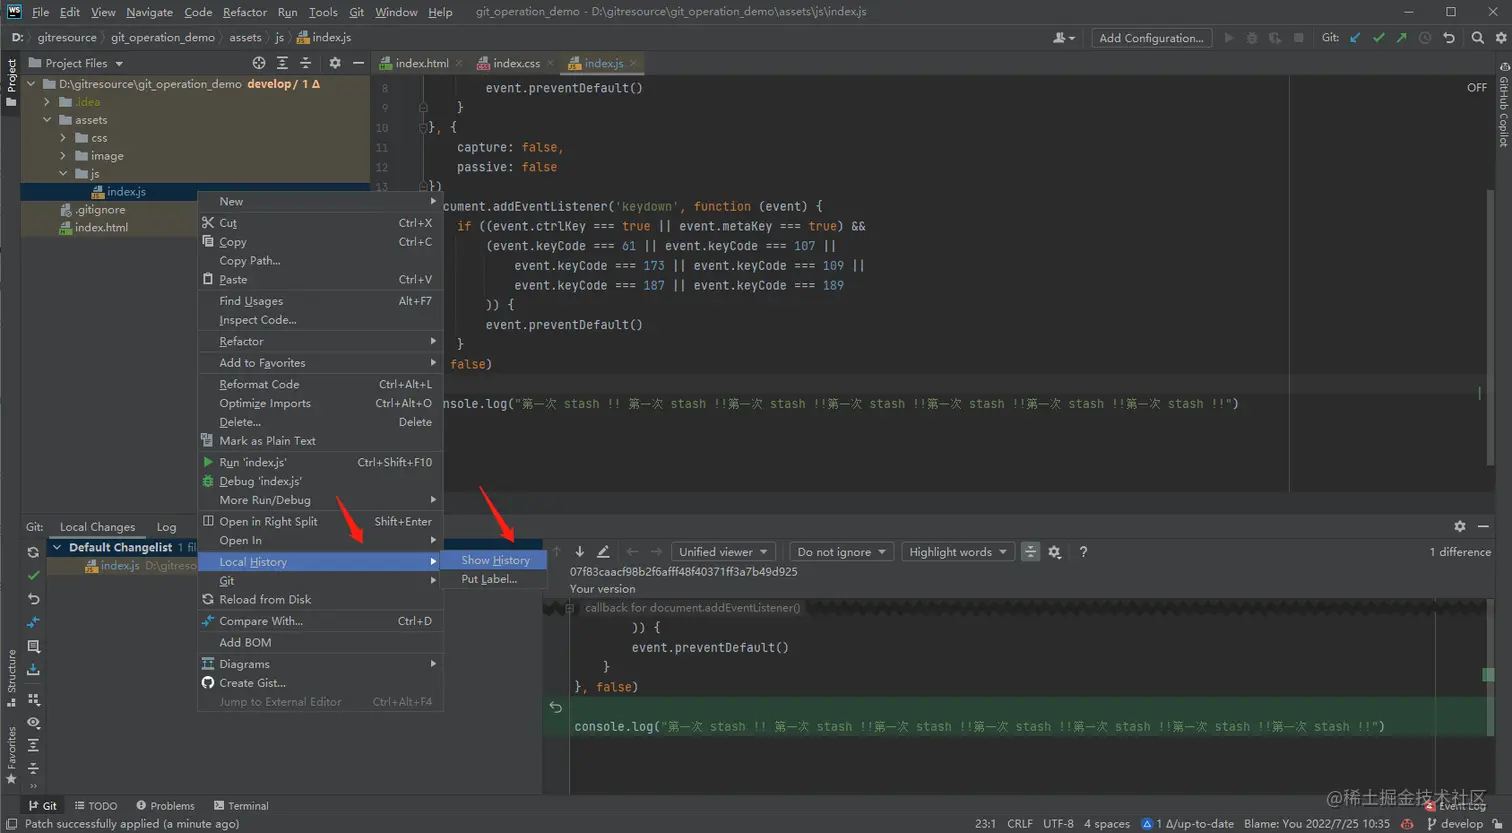Collapse the assets folder in project tree

47,120
